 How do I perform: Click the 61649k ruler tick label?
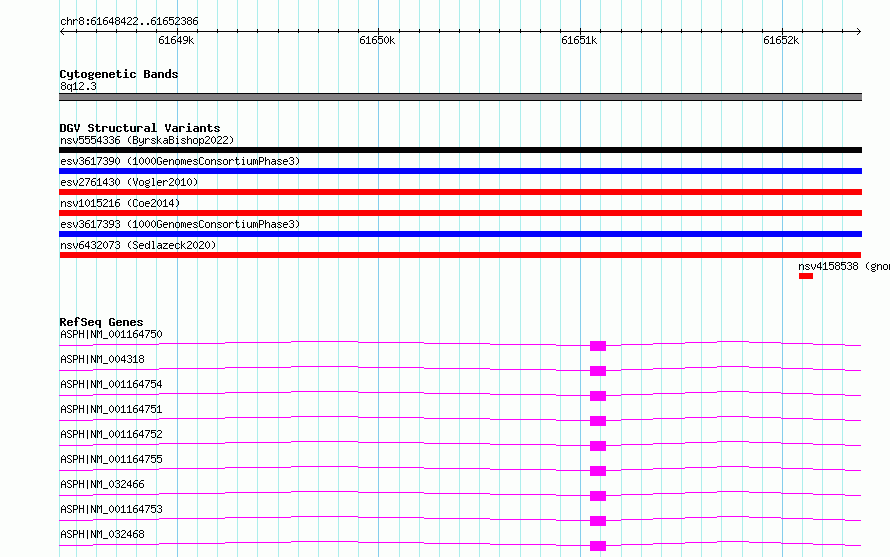click(x=176, y=40)
